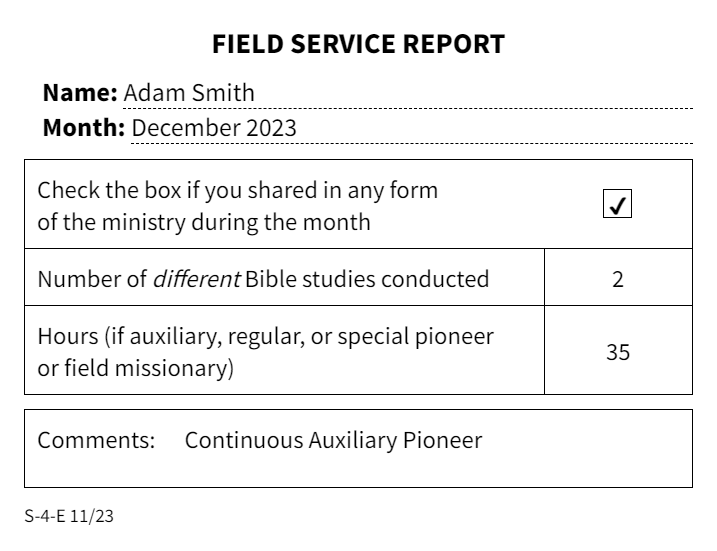Click the 'Bible studies conducted' label text
717x551 pixels.
(367, 279)
